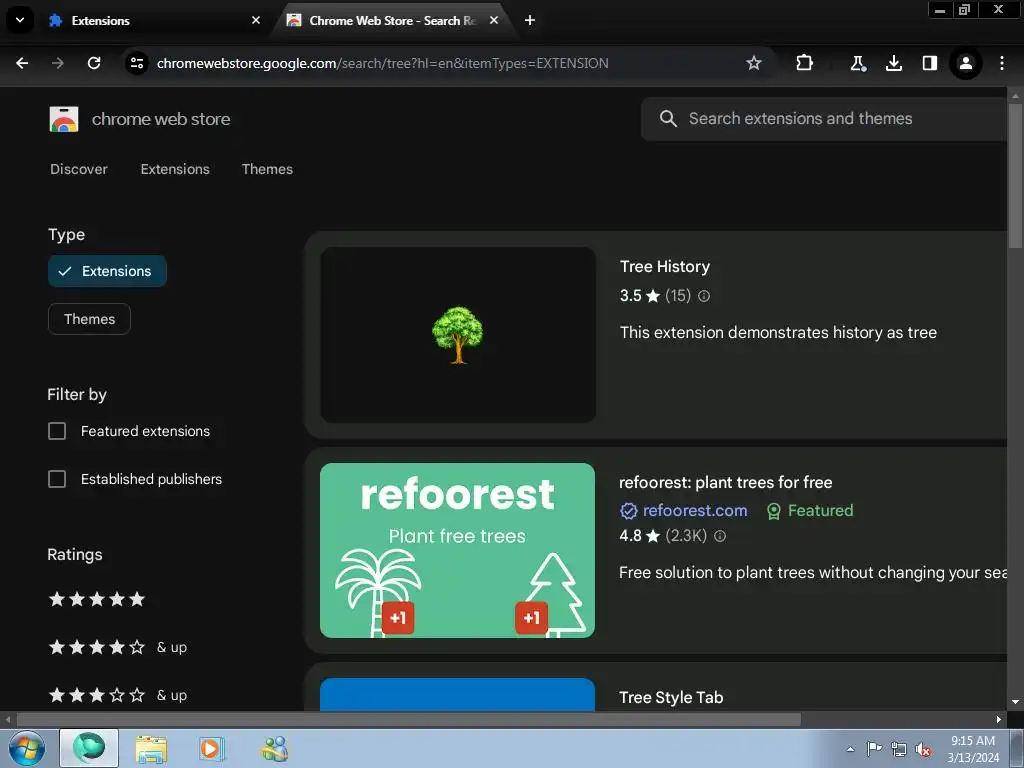
Task: Select the Themes type filter chip
Action: (89, 319)
